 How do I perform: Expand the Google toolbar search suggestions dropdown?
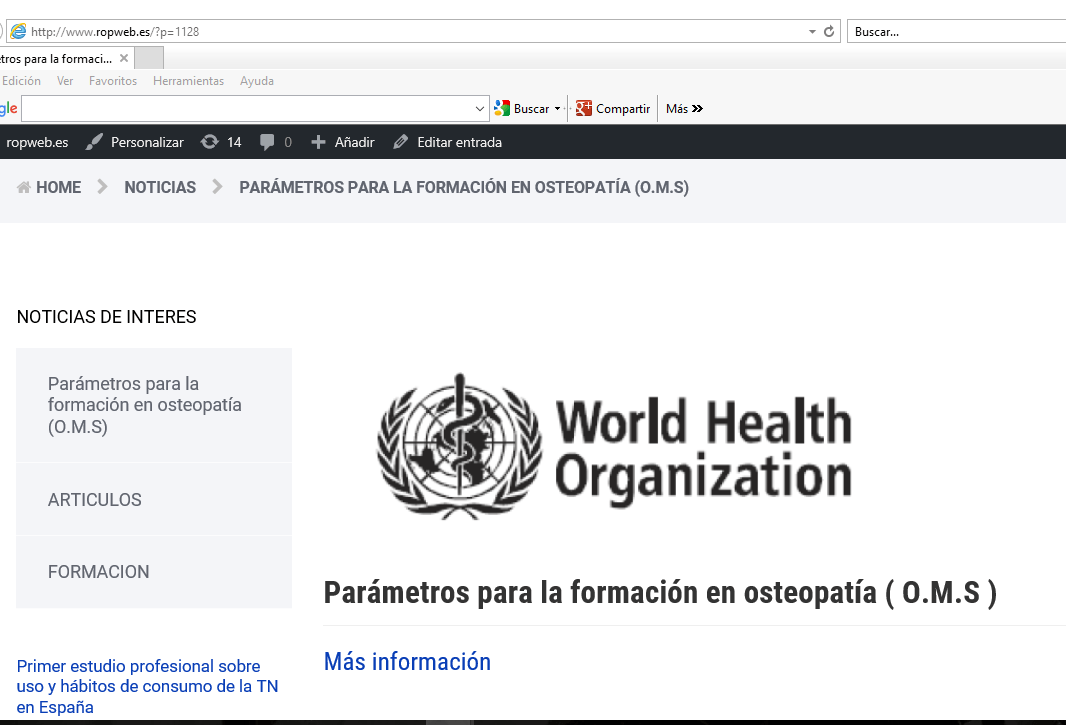point(479,109)
